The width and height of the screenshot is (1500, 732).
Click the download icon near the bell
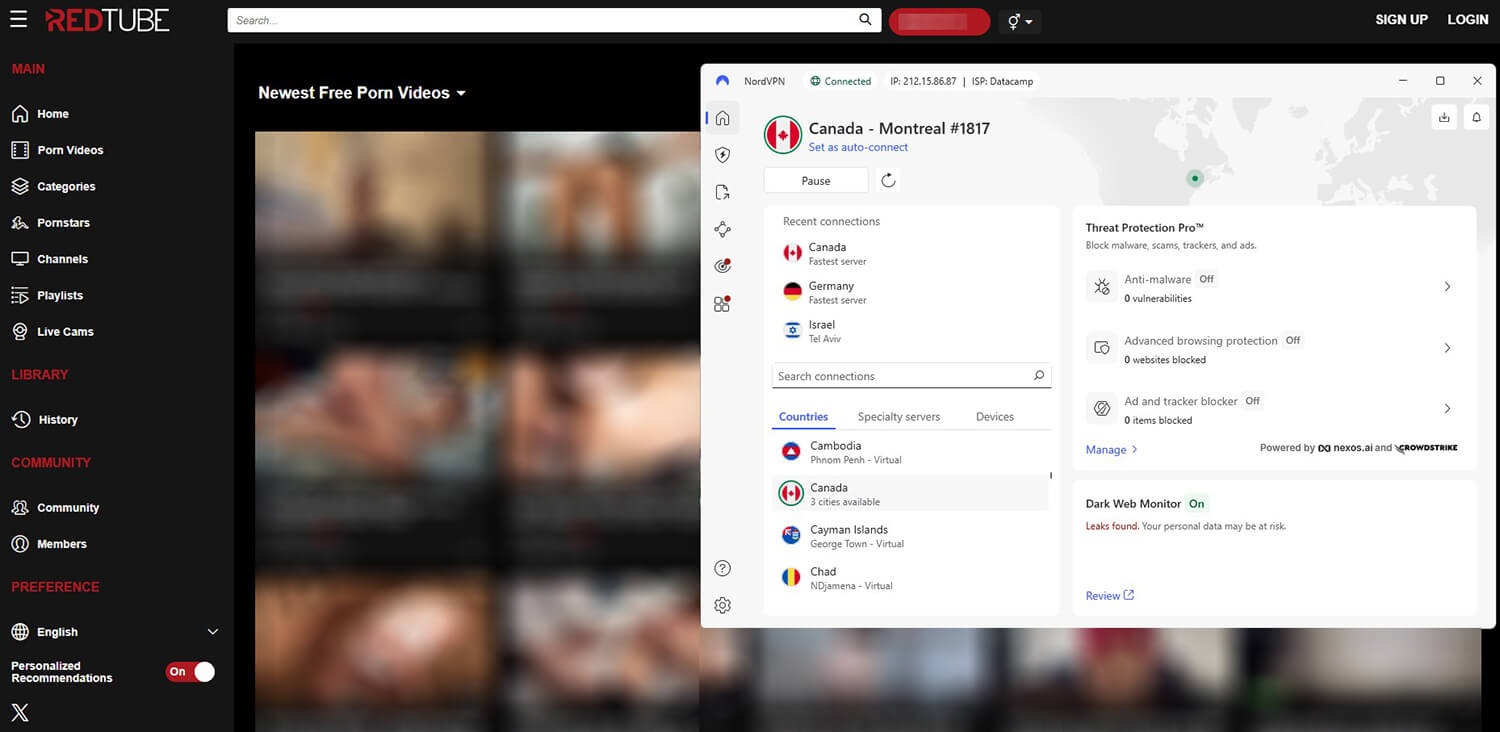click(1444, 117)
